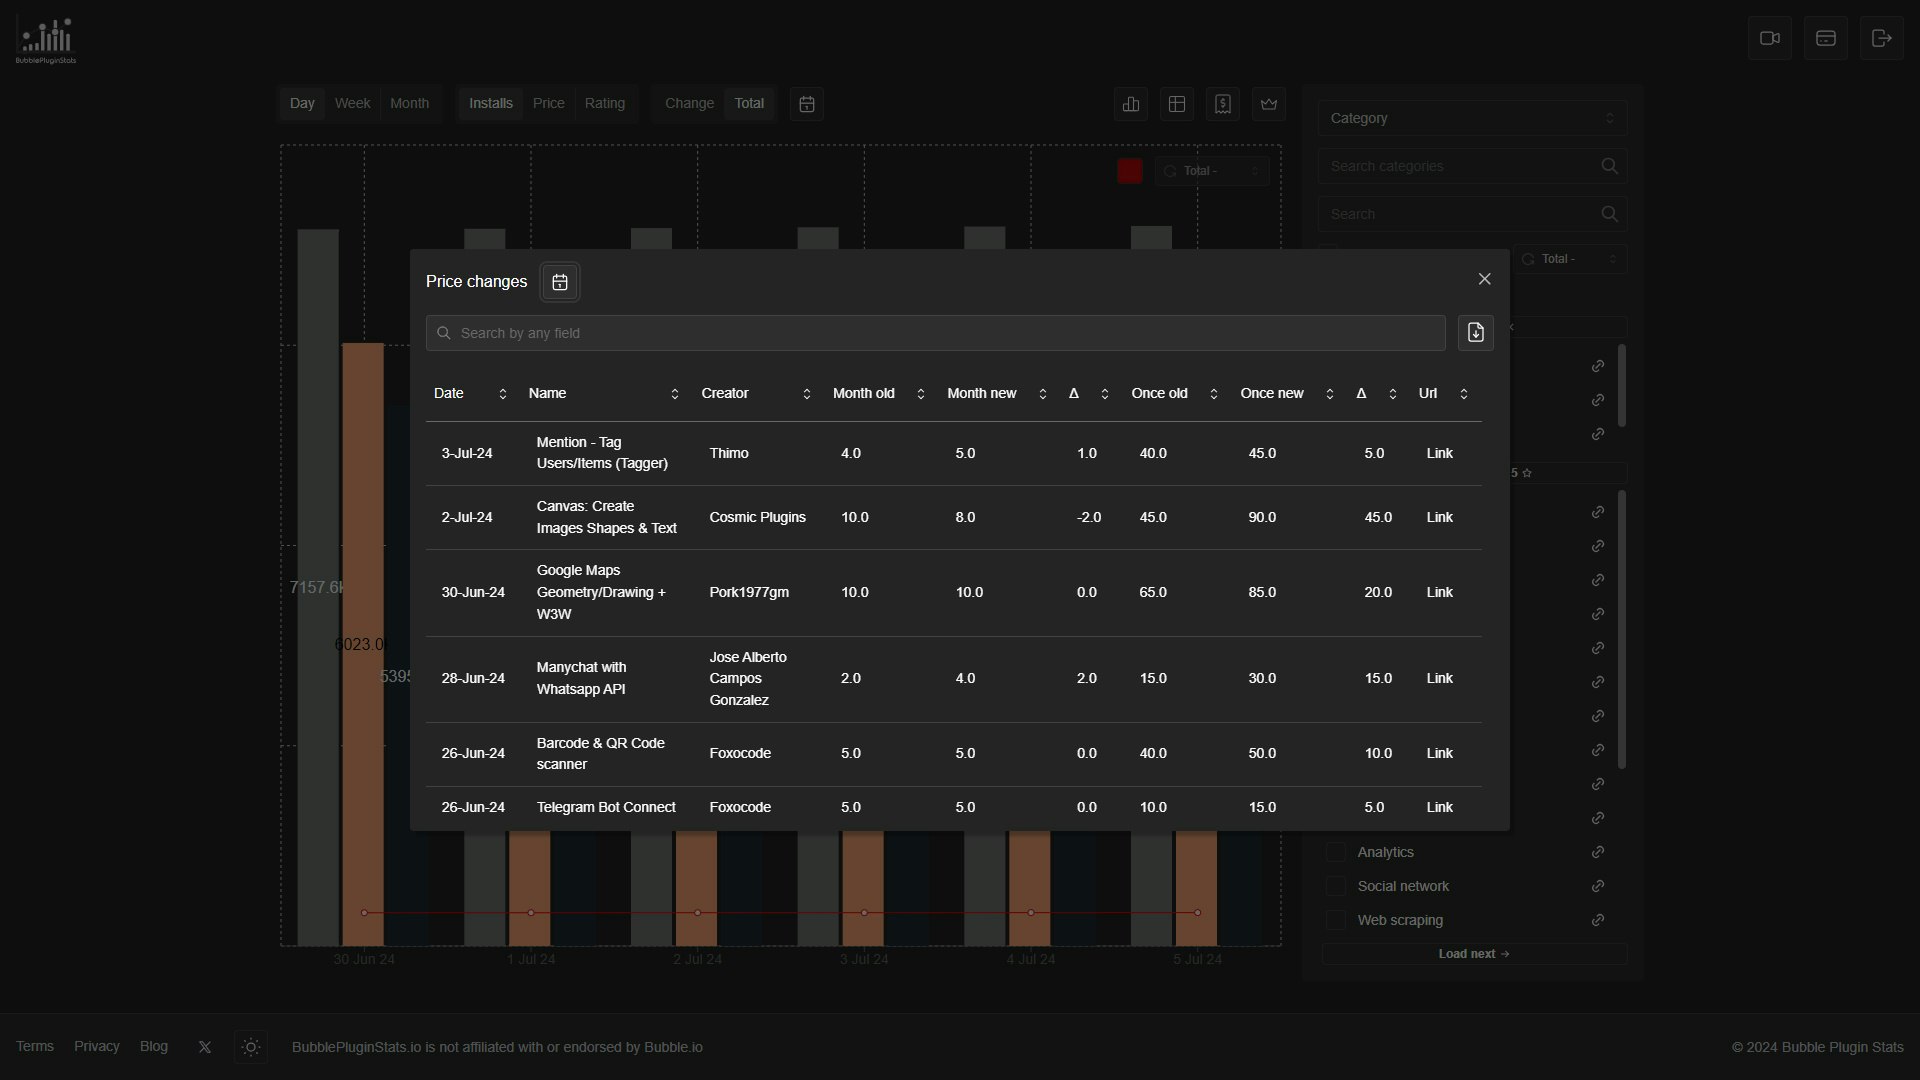
Task: Open Link for Google Maps Geometry/Drawing row
Action: [1439, 593]
